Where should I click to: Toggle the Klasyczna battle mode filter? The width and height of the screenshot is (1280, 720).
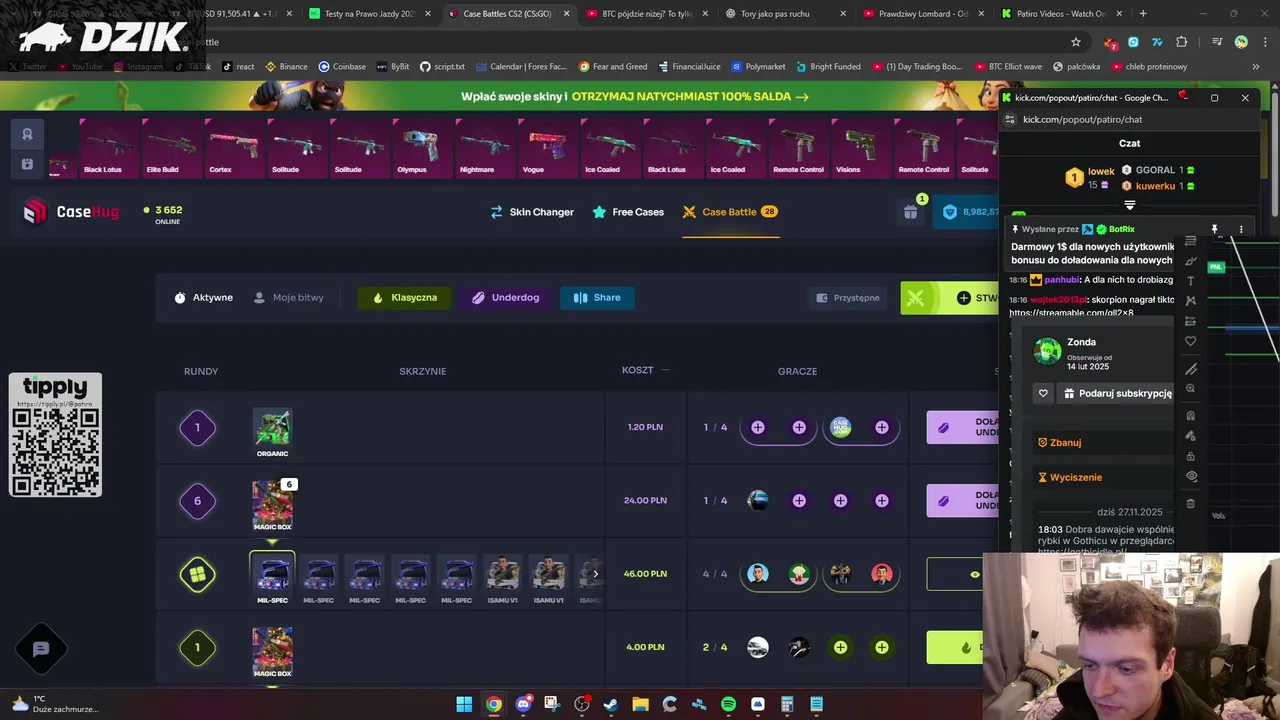(404, 297)
